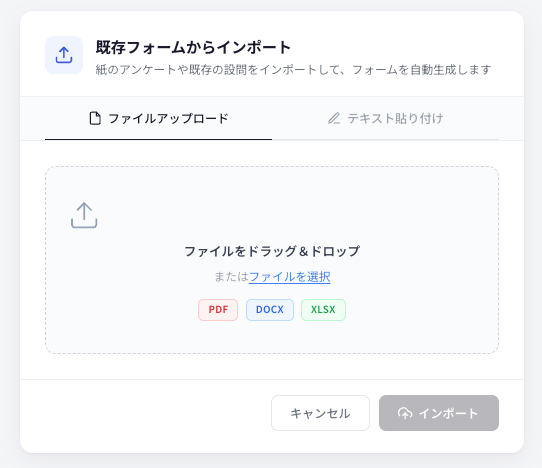Viewport: 542px width, 468px height.
Task: Click the cloud upload icon in インポート button
Action: click(x=405, y=413)
